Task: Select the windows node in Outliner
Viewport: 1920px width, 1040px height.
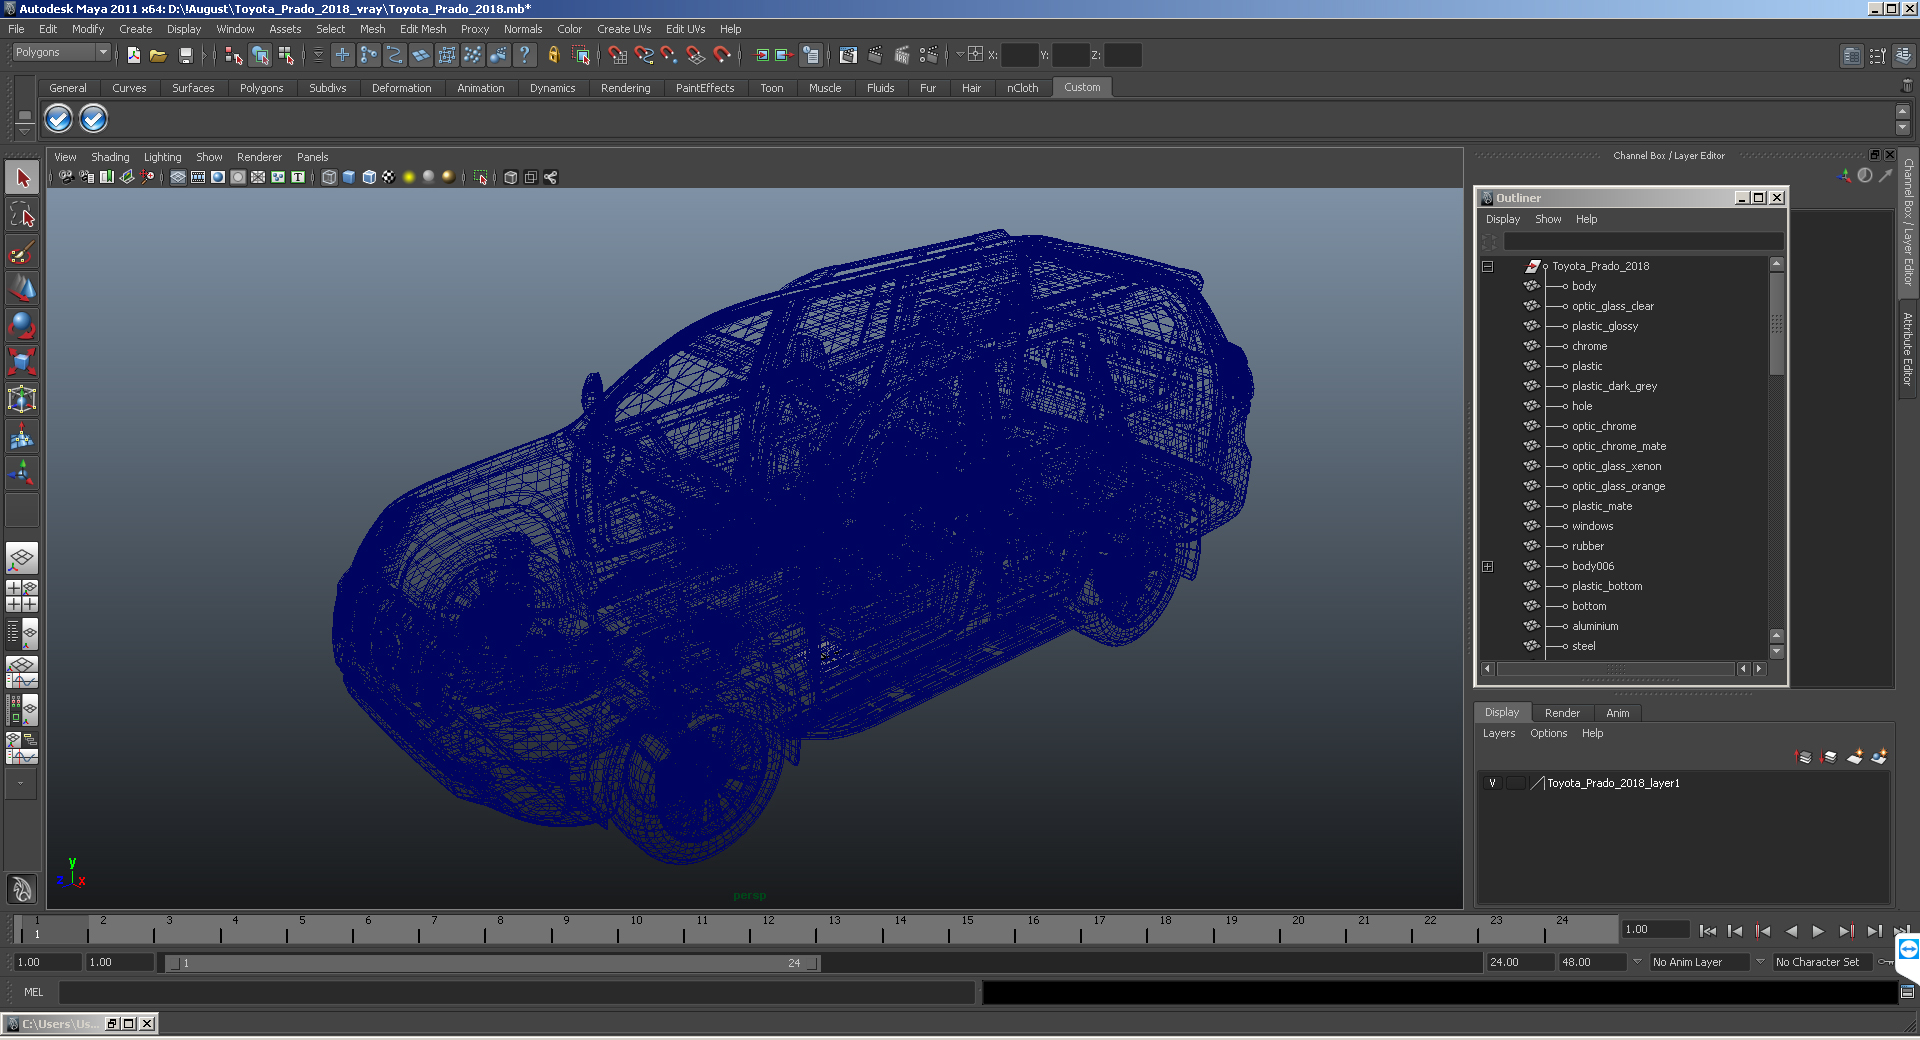Action: [x=1592, y=526]
